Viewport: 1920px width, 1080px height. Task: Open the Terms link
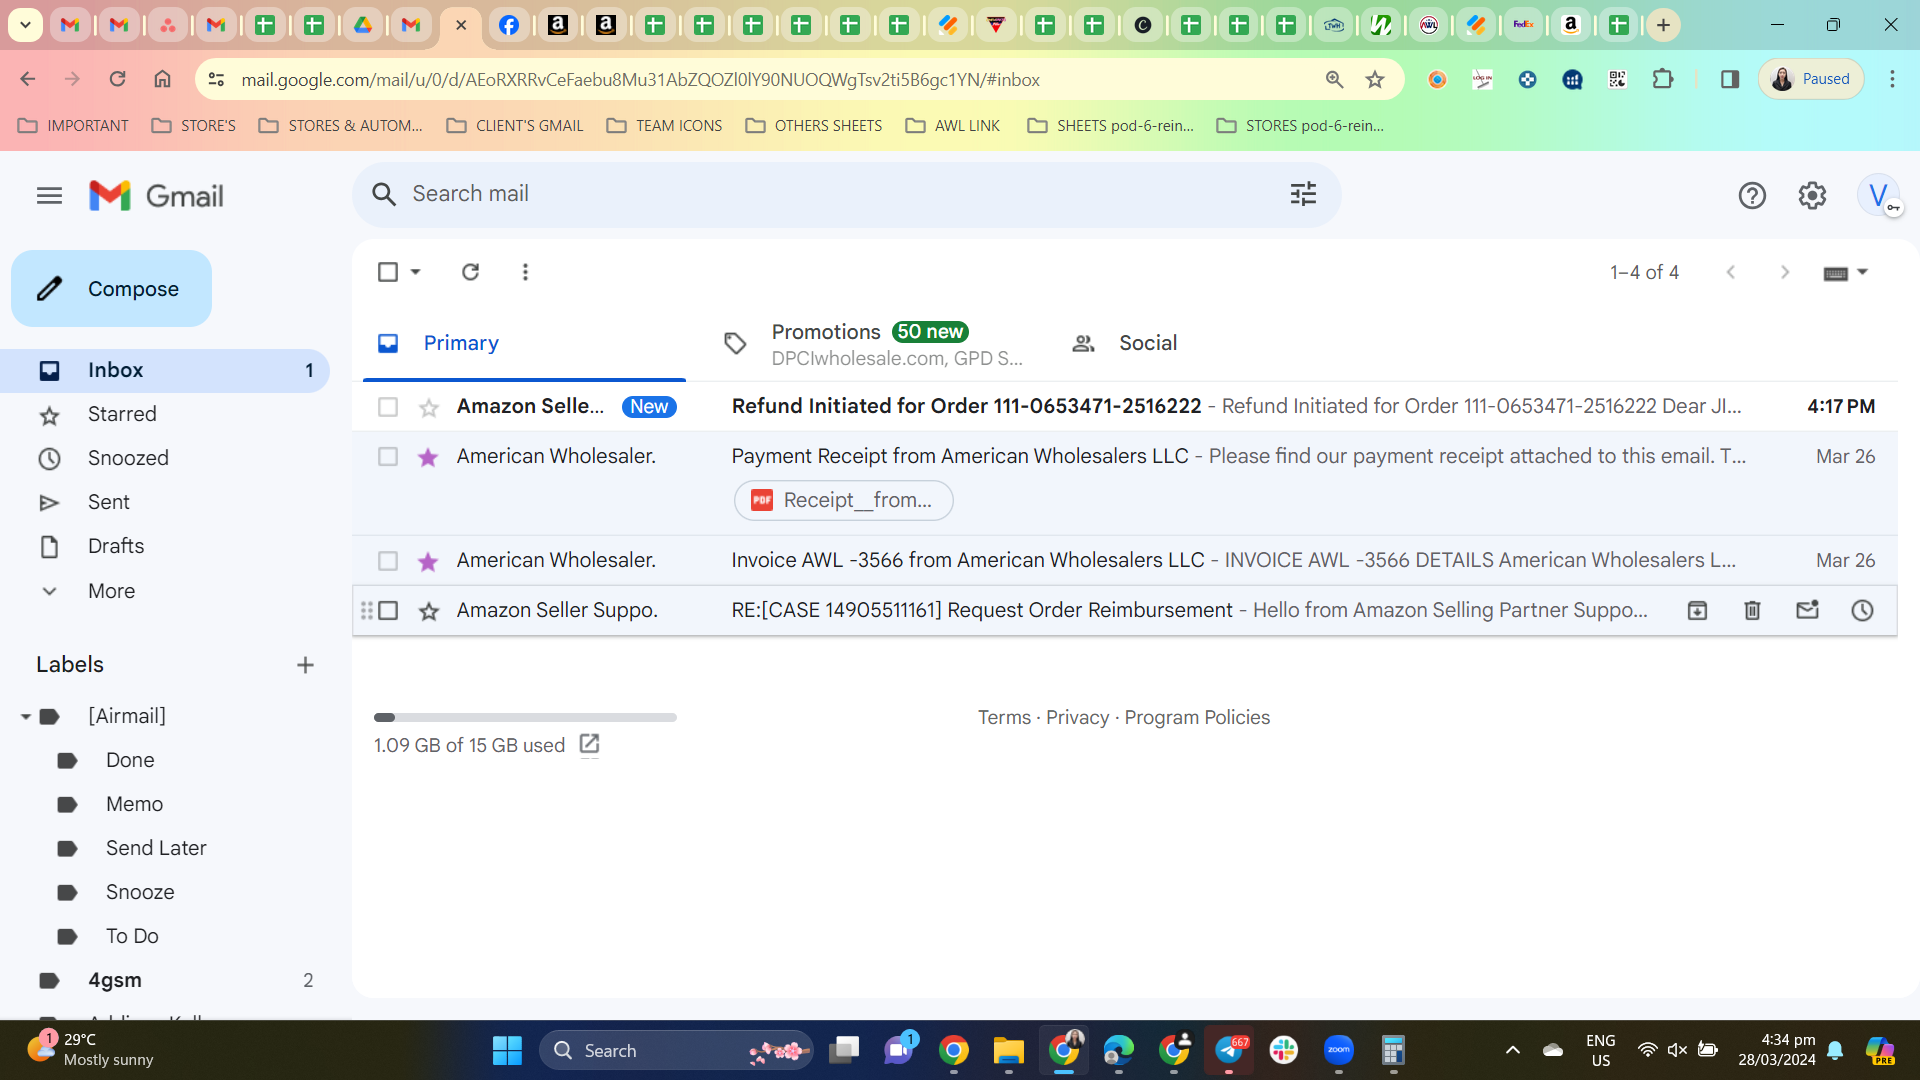[1004, 718]
